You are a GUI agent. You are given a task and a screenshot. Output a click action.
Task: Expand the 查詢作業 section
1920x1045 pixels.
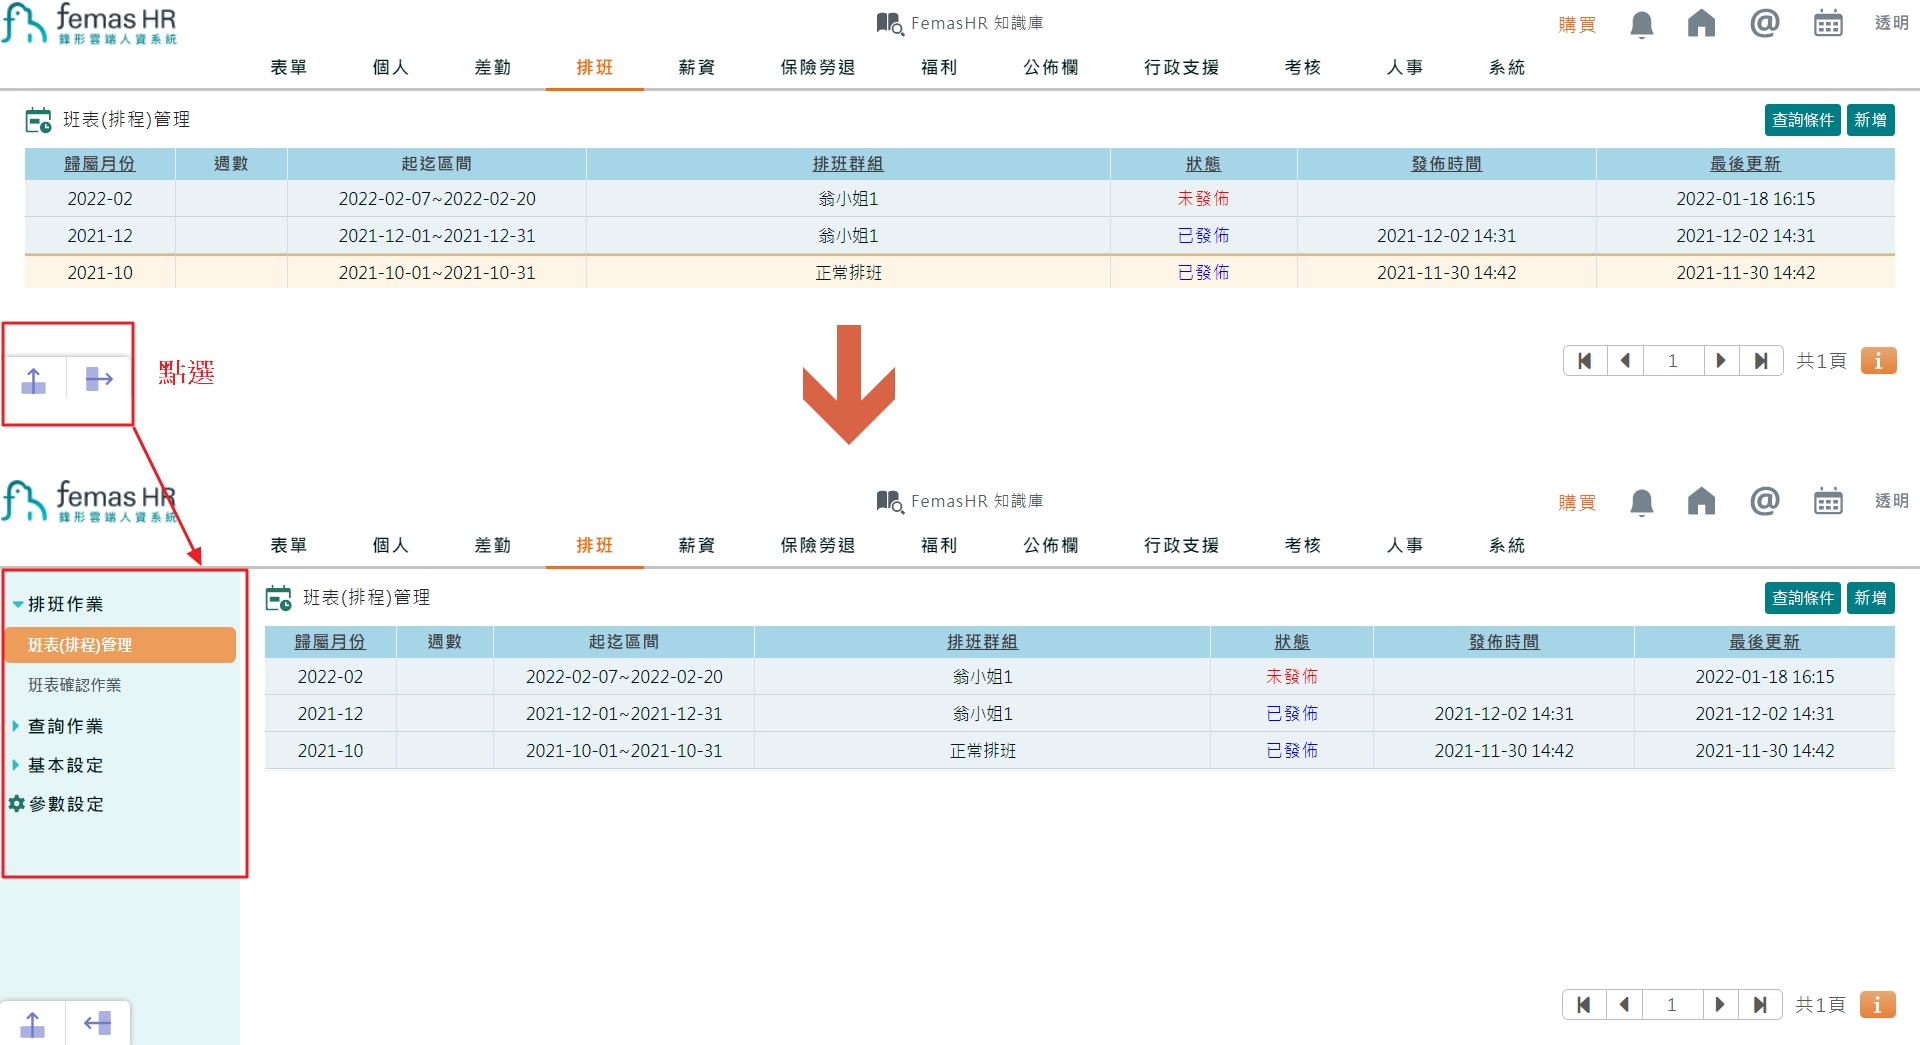pyautogui.click(x=15, y=726)
